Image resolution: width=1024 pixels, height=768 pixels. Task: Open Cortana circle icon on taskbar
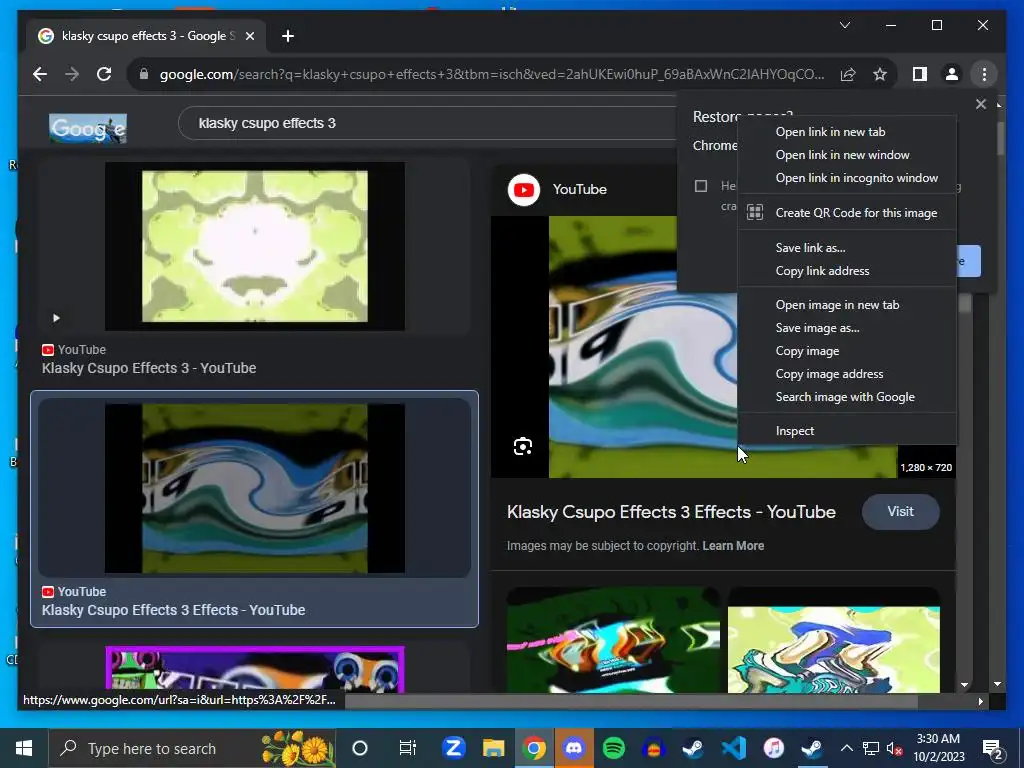point(360,748)
